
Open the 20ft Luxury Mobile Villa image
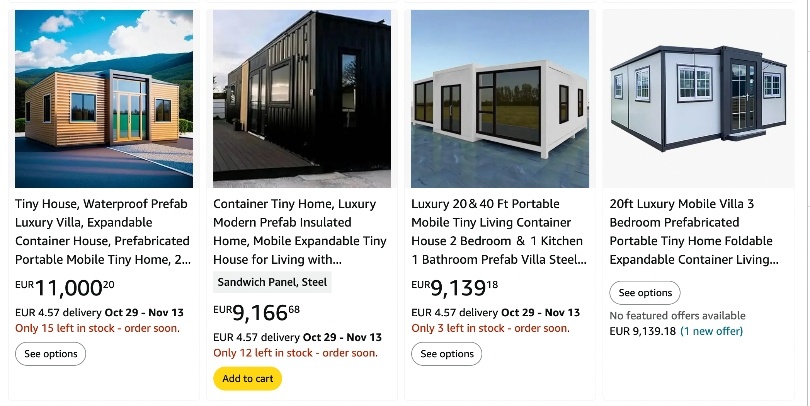pos(699,98)
